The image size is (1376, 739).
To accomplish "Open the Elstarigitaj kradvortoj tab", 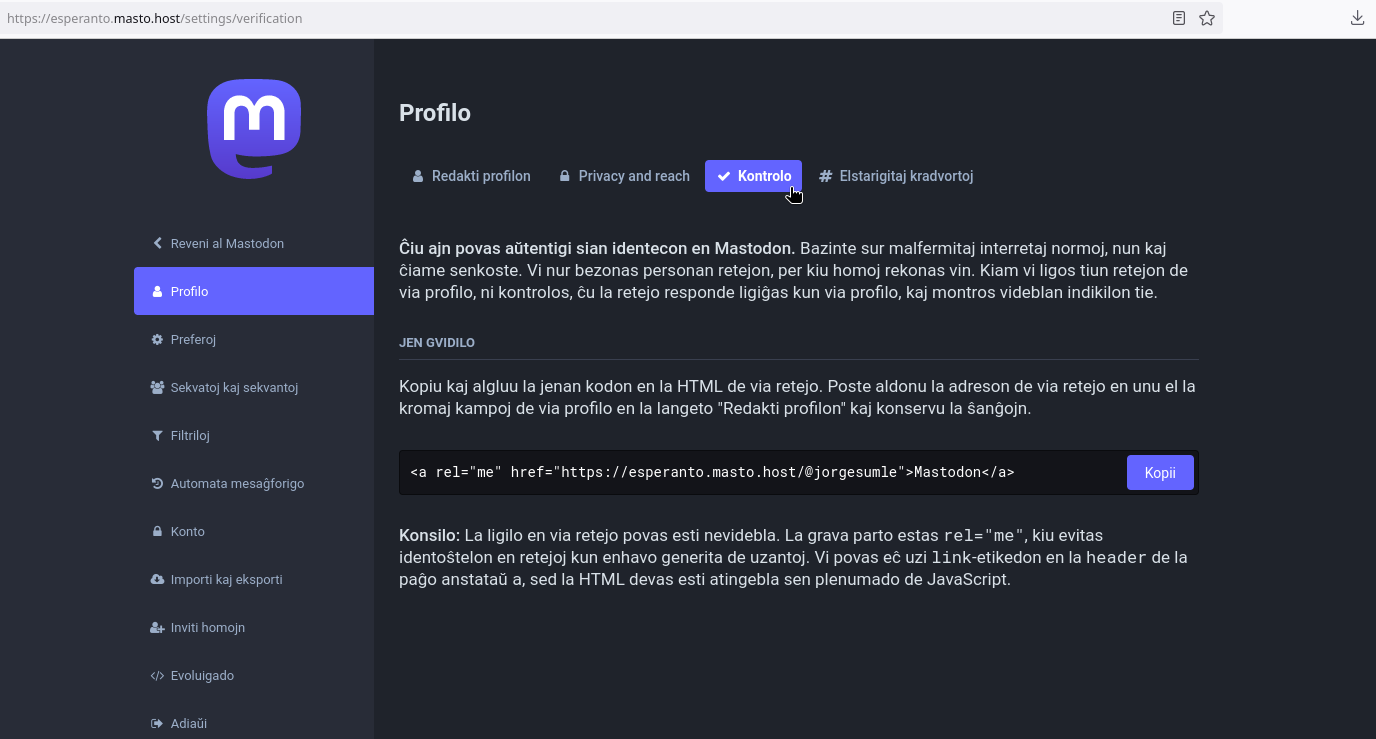I will [x=895, y=176].
